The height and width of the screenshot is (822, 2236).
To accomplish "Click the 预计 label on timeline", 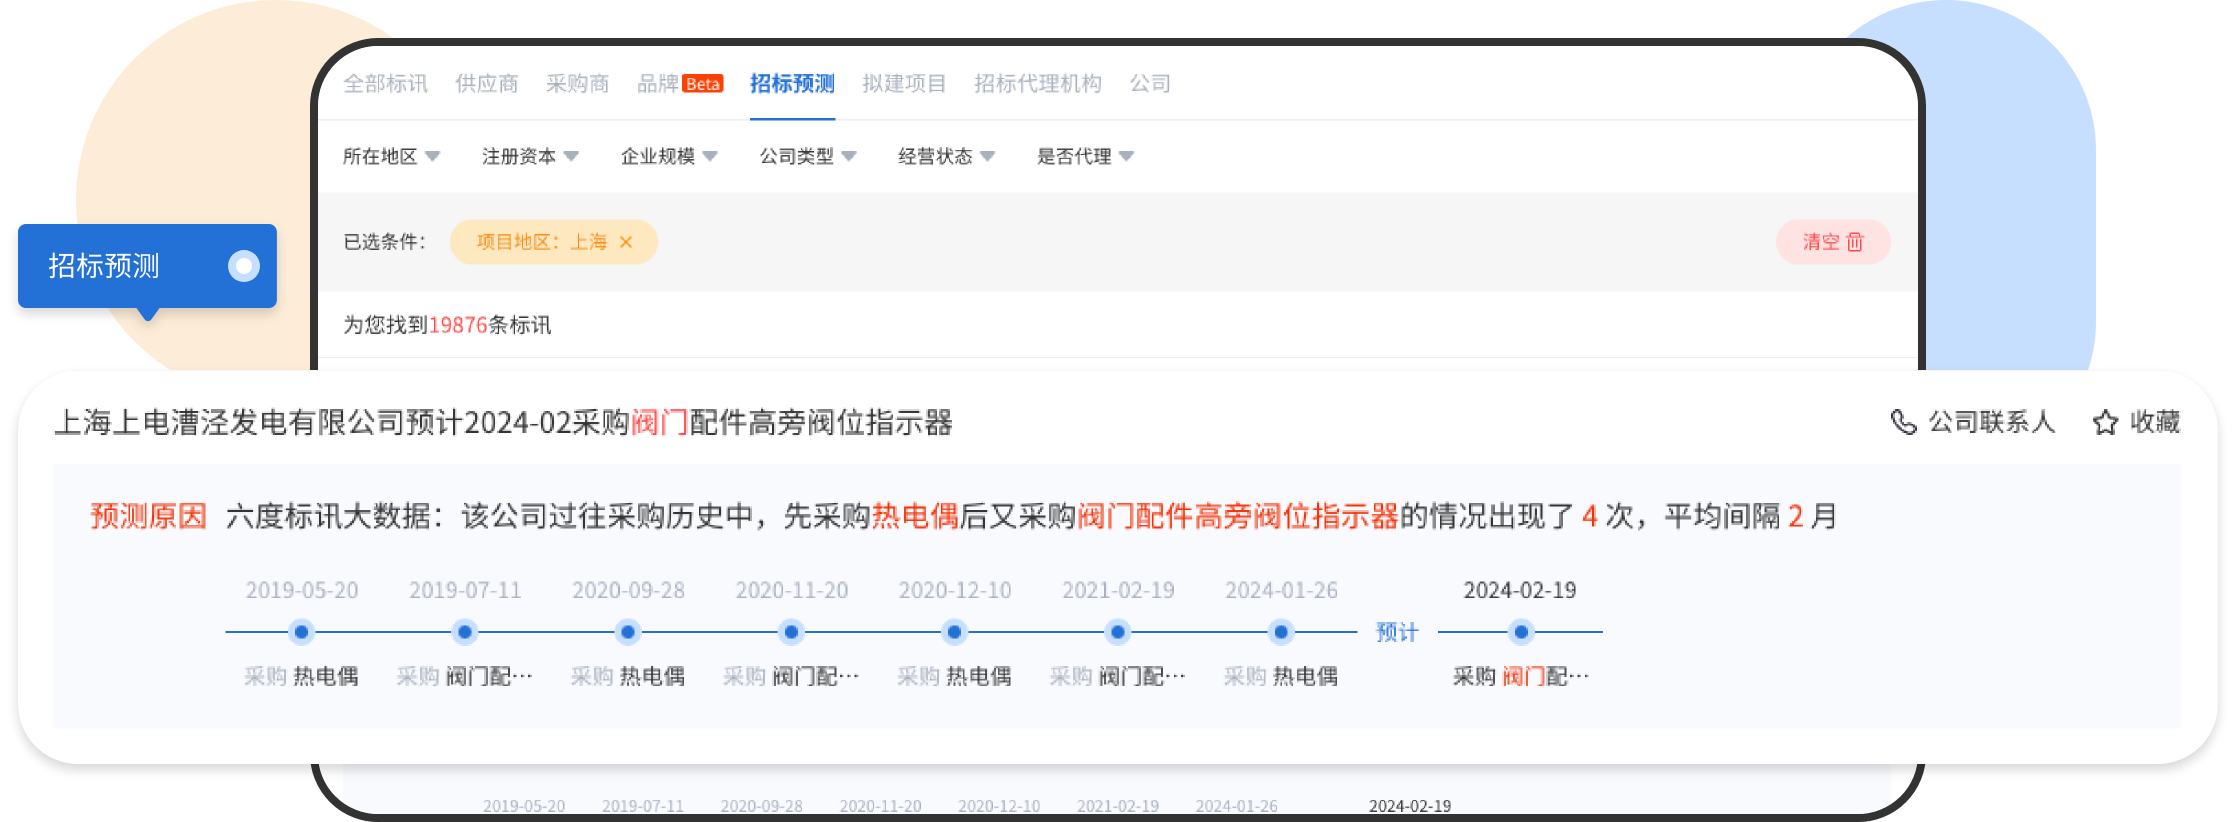I will coord(1397,632).
